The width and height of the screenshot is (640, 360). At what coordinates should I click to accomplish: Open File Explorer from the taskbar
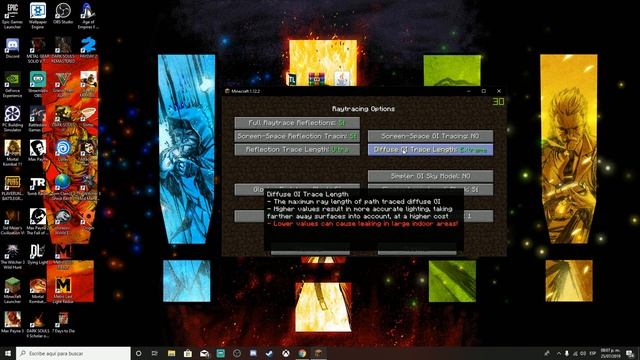point(171,353)
